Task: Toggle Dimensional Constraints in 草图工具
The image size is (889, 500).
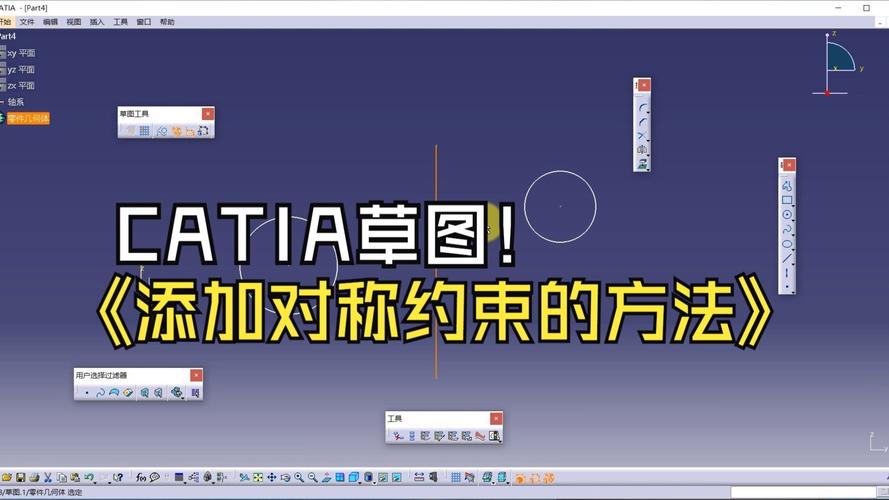Action: (190, 131)
